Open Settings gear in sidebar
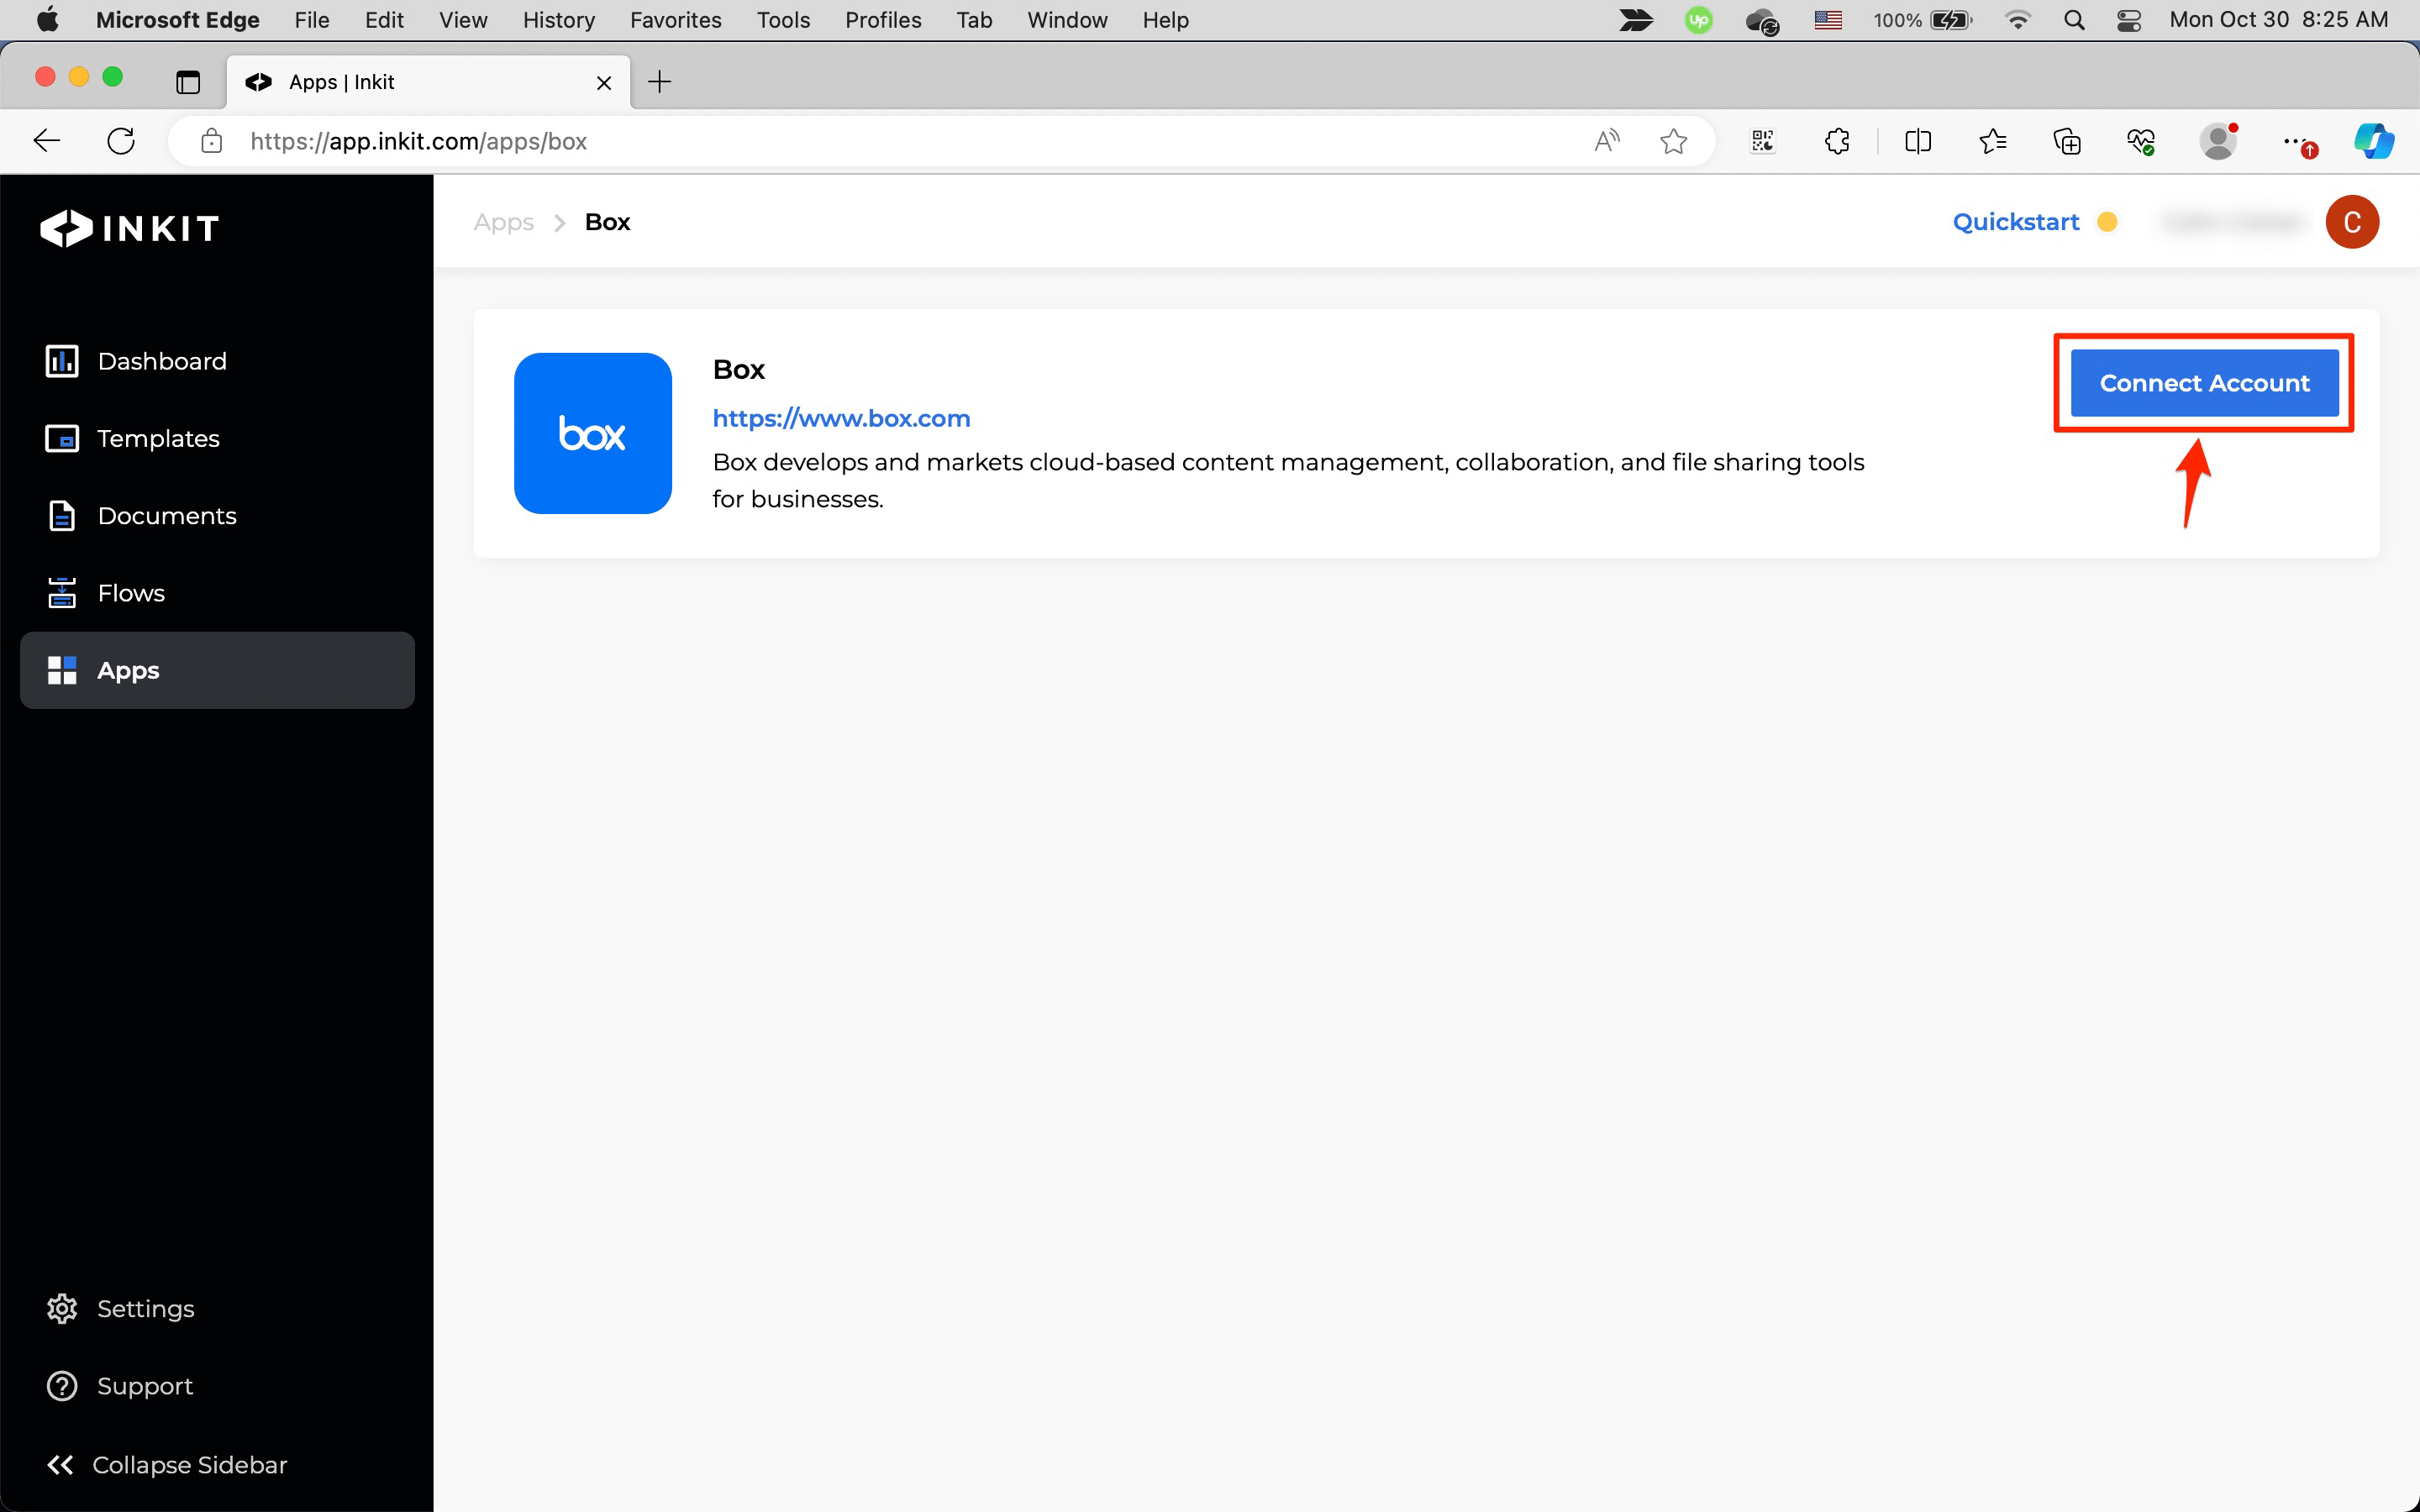 point(62,1308)
